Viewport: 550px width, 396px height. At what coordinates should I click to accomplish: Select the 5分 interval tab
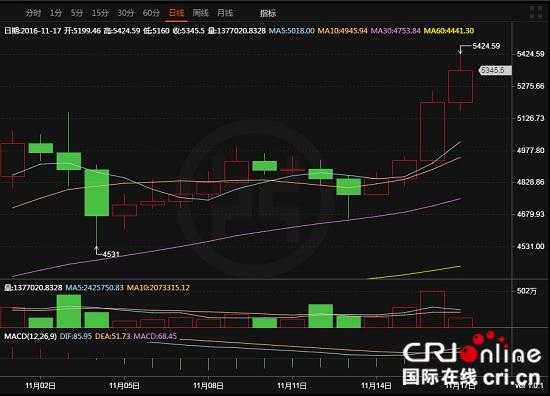coord(77,13)
